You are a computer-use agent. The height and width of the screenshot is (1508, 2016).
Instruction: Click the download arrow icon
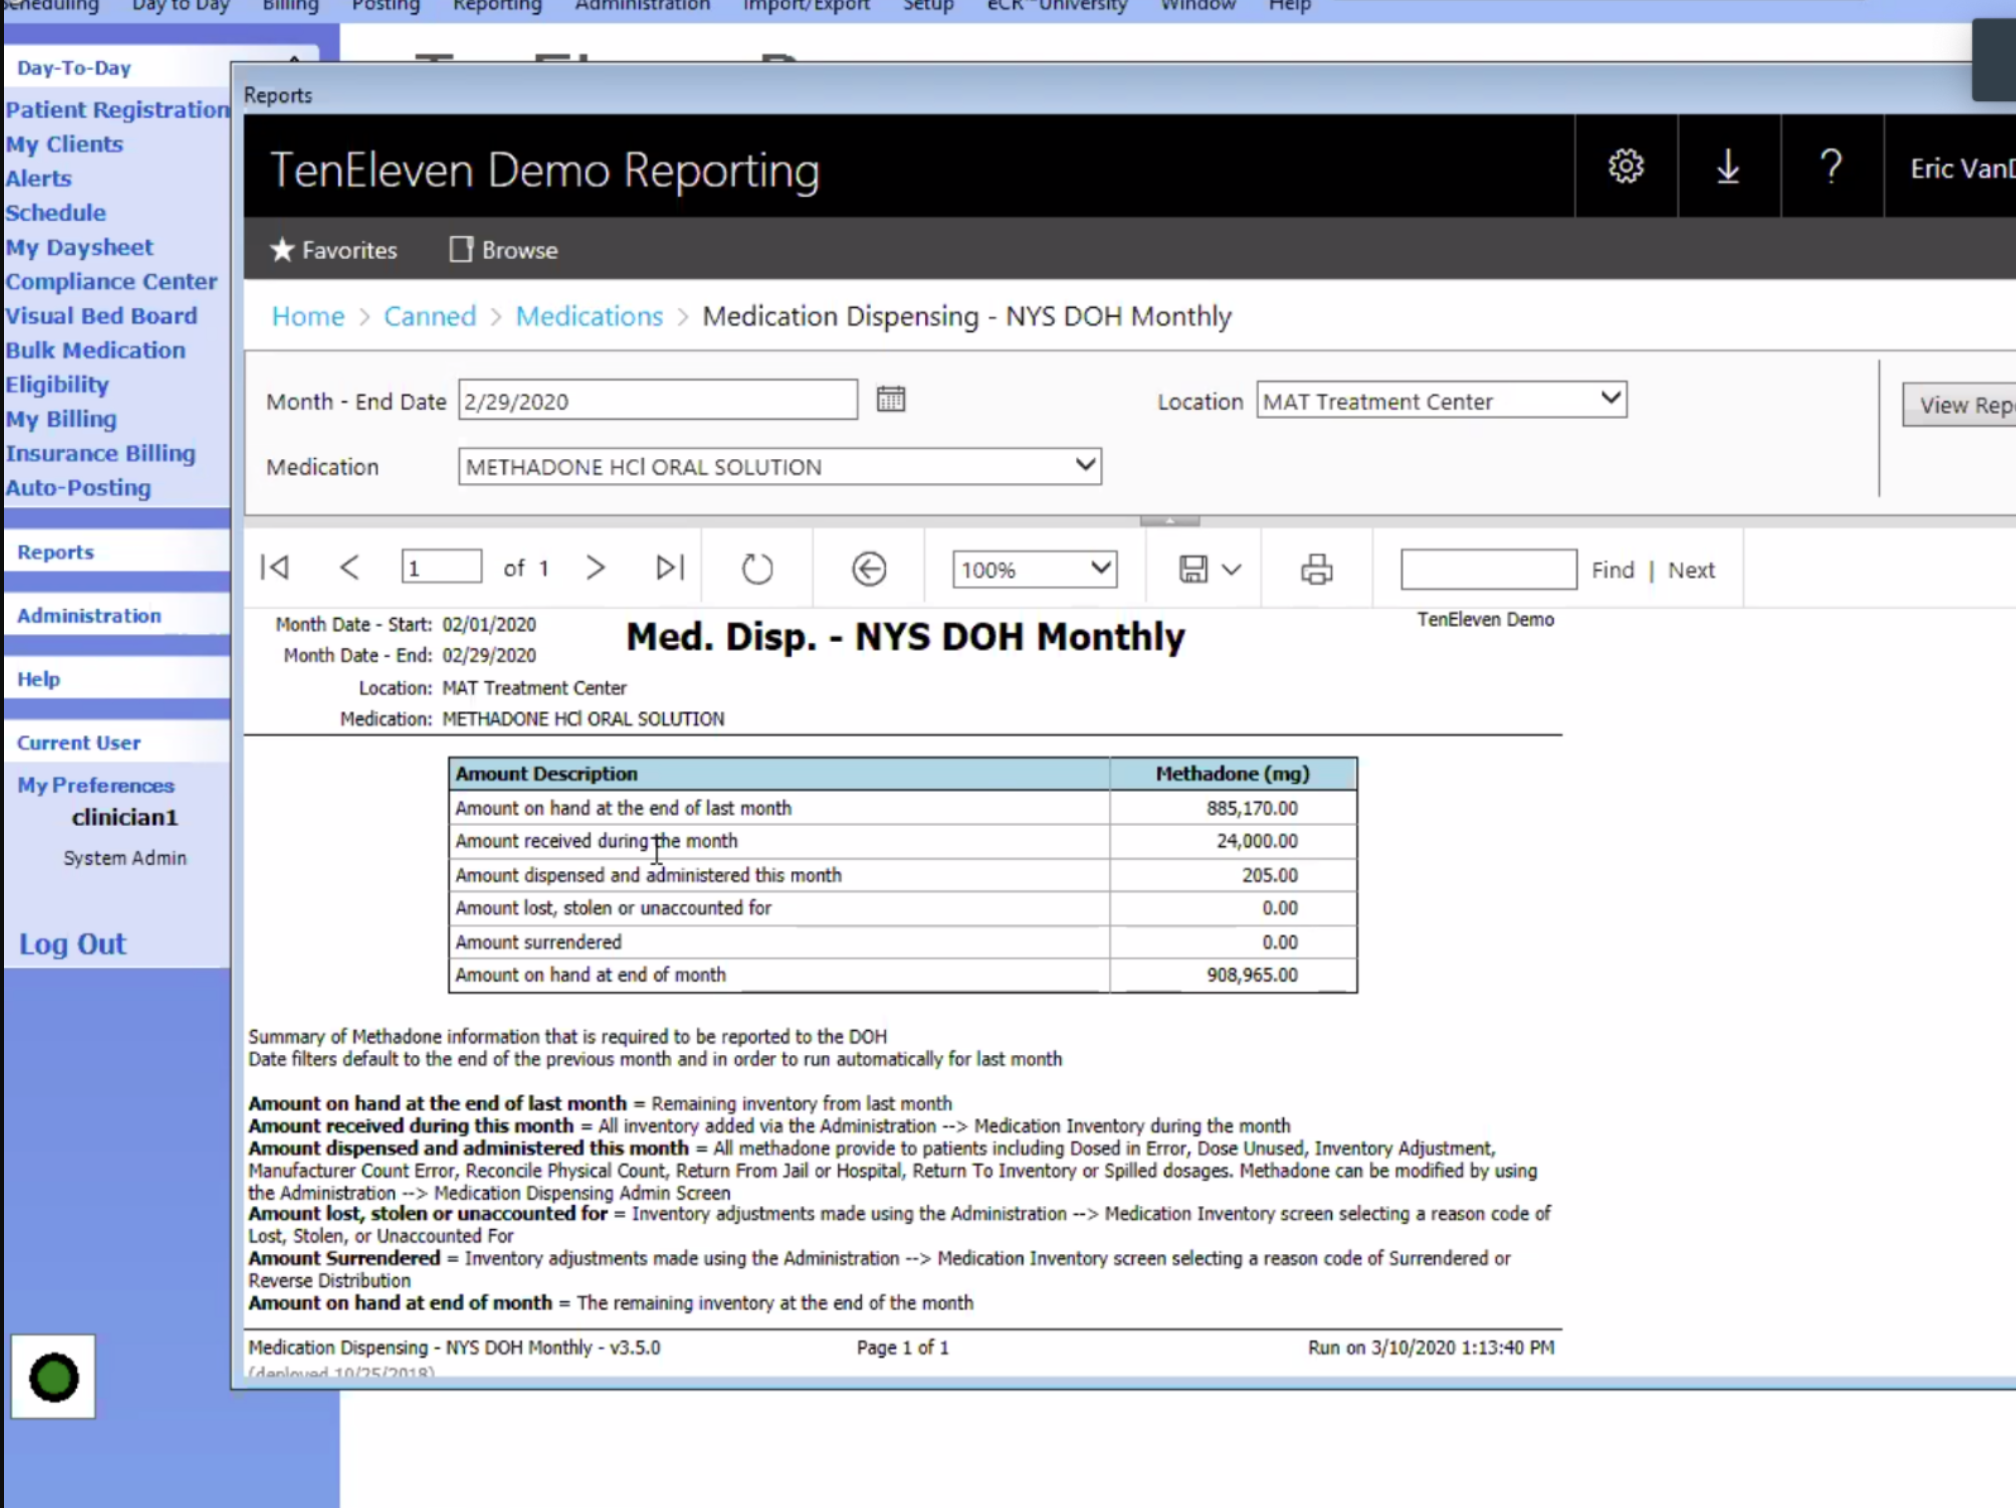(x=1728, y=166)
